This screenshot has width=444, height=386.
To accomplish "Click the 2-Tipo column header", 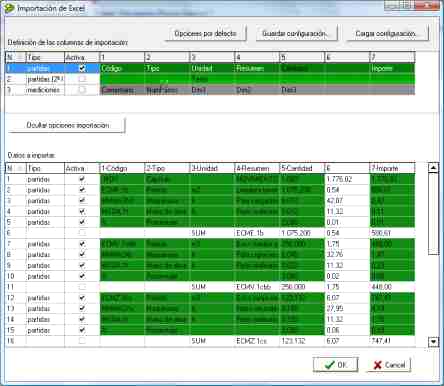I will click(x=167, y=168).
